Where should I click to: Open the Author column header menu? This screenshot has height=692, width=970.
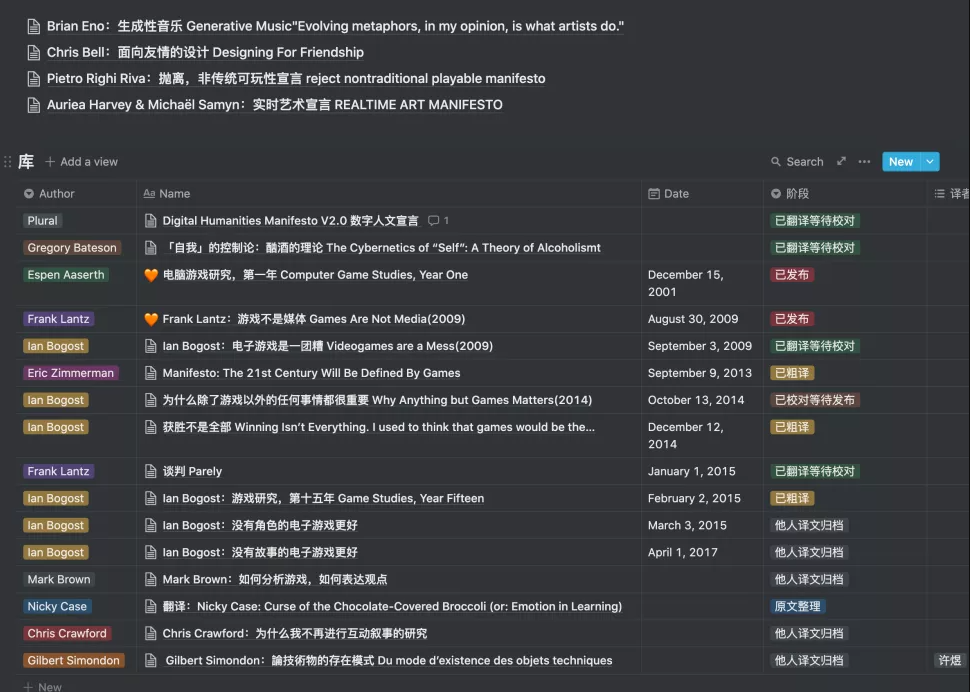[x=57, y=194]
